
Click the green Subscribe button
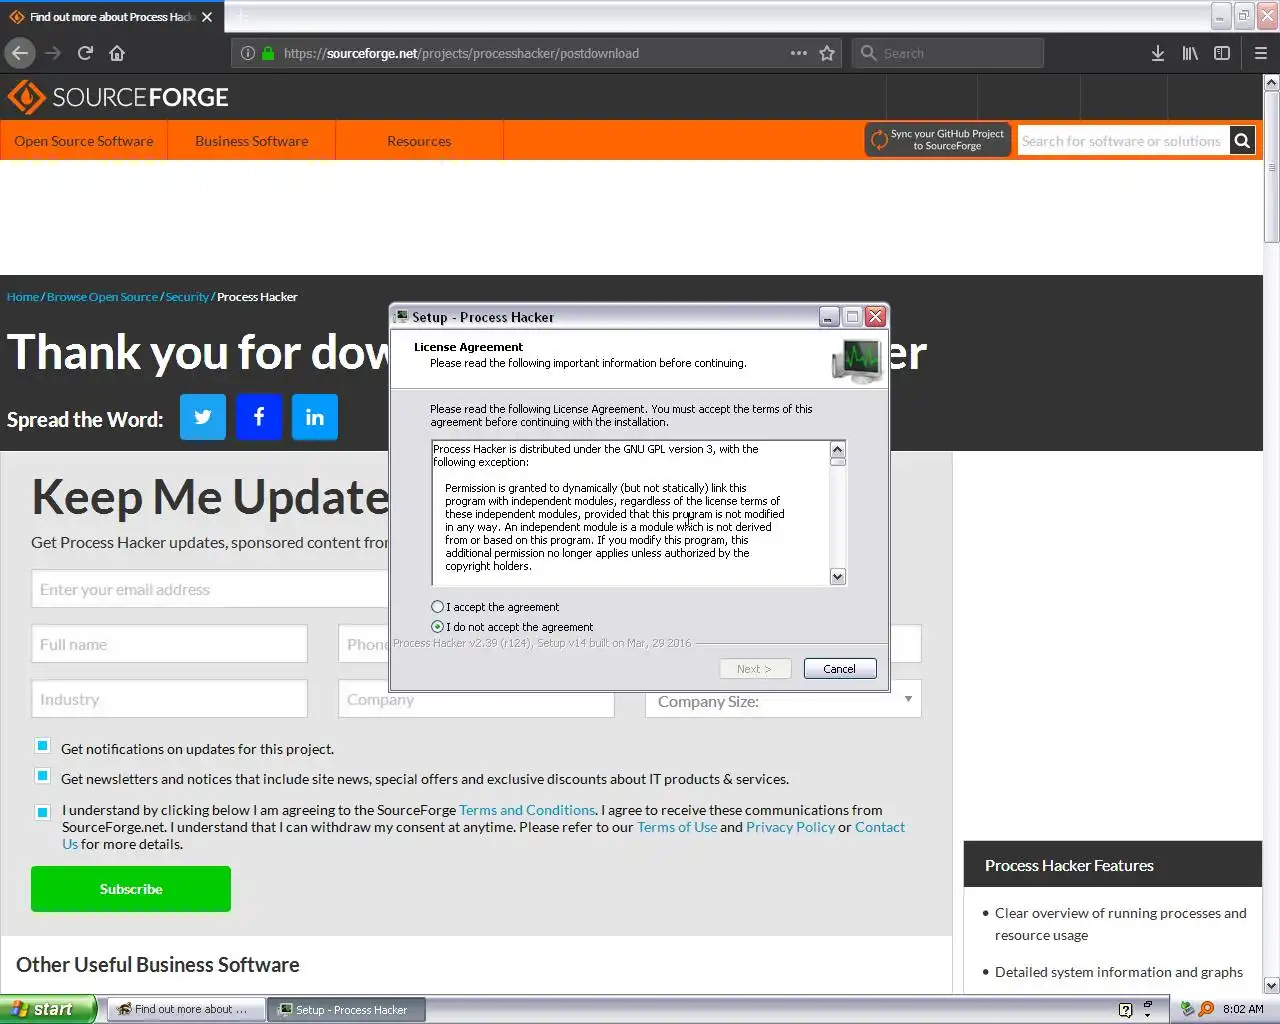click(131, 889)
